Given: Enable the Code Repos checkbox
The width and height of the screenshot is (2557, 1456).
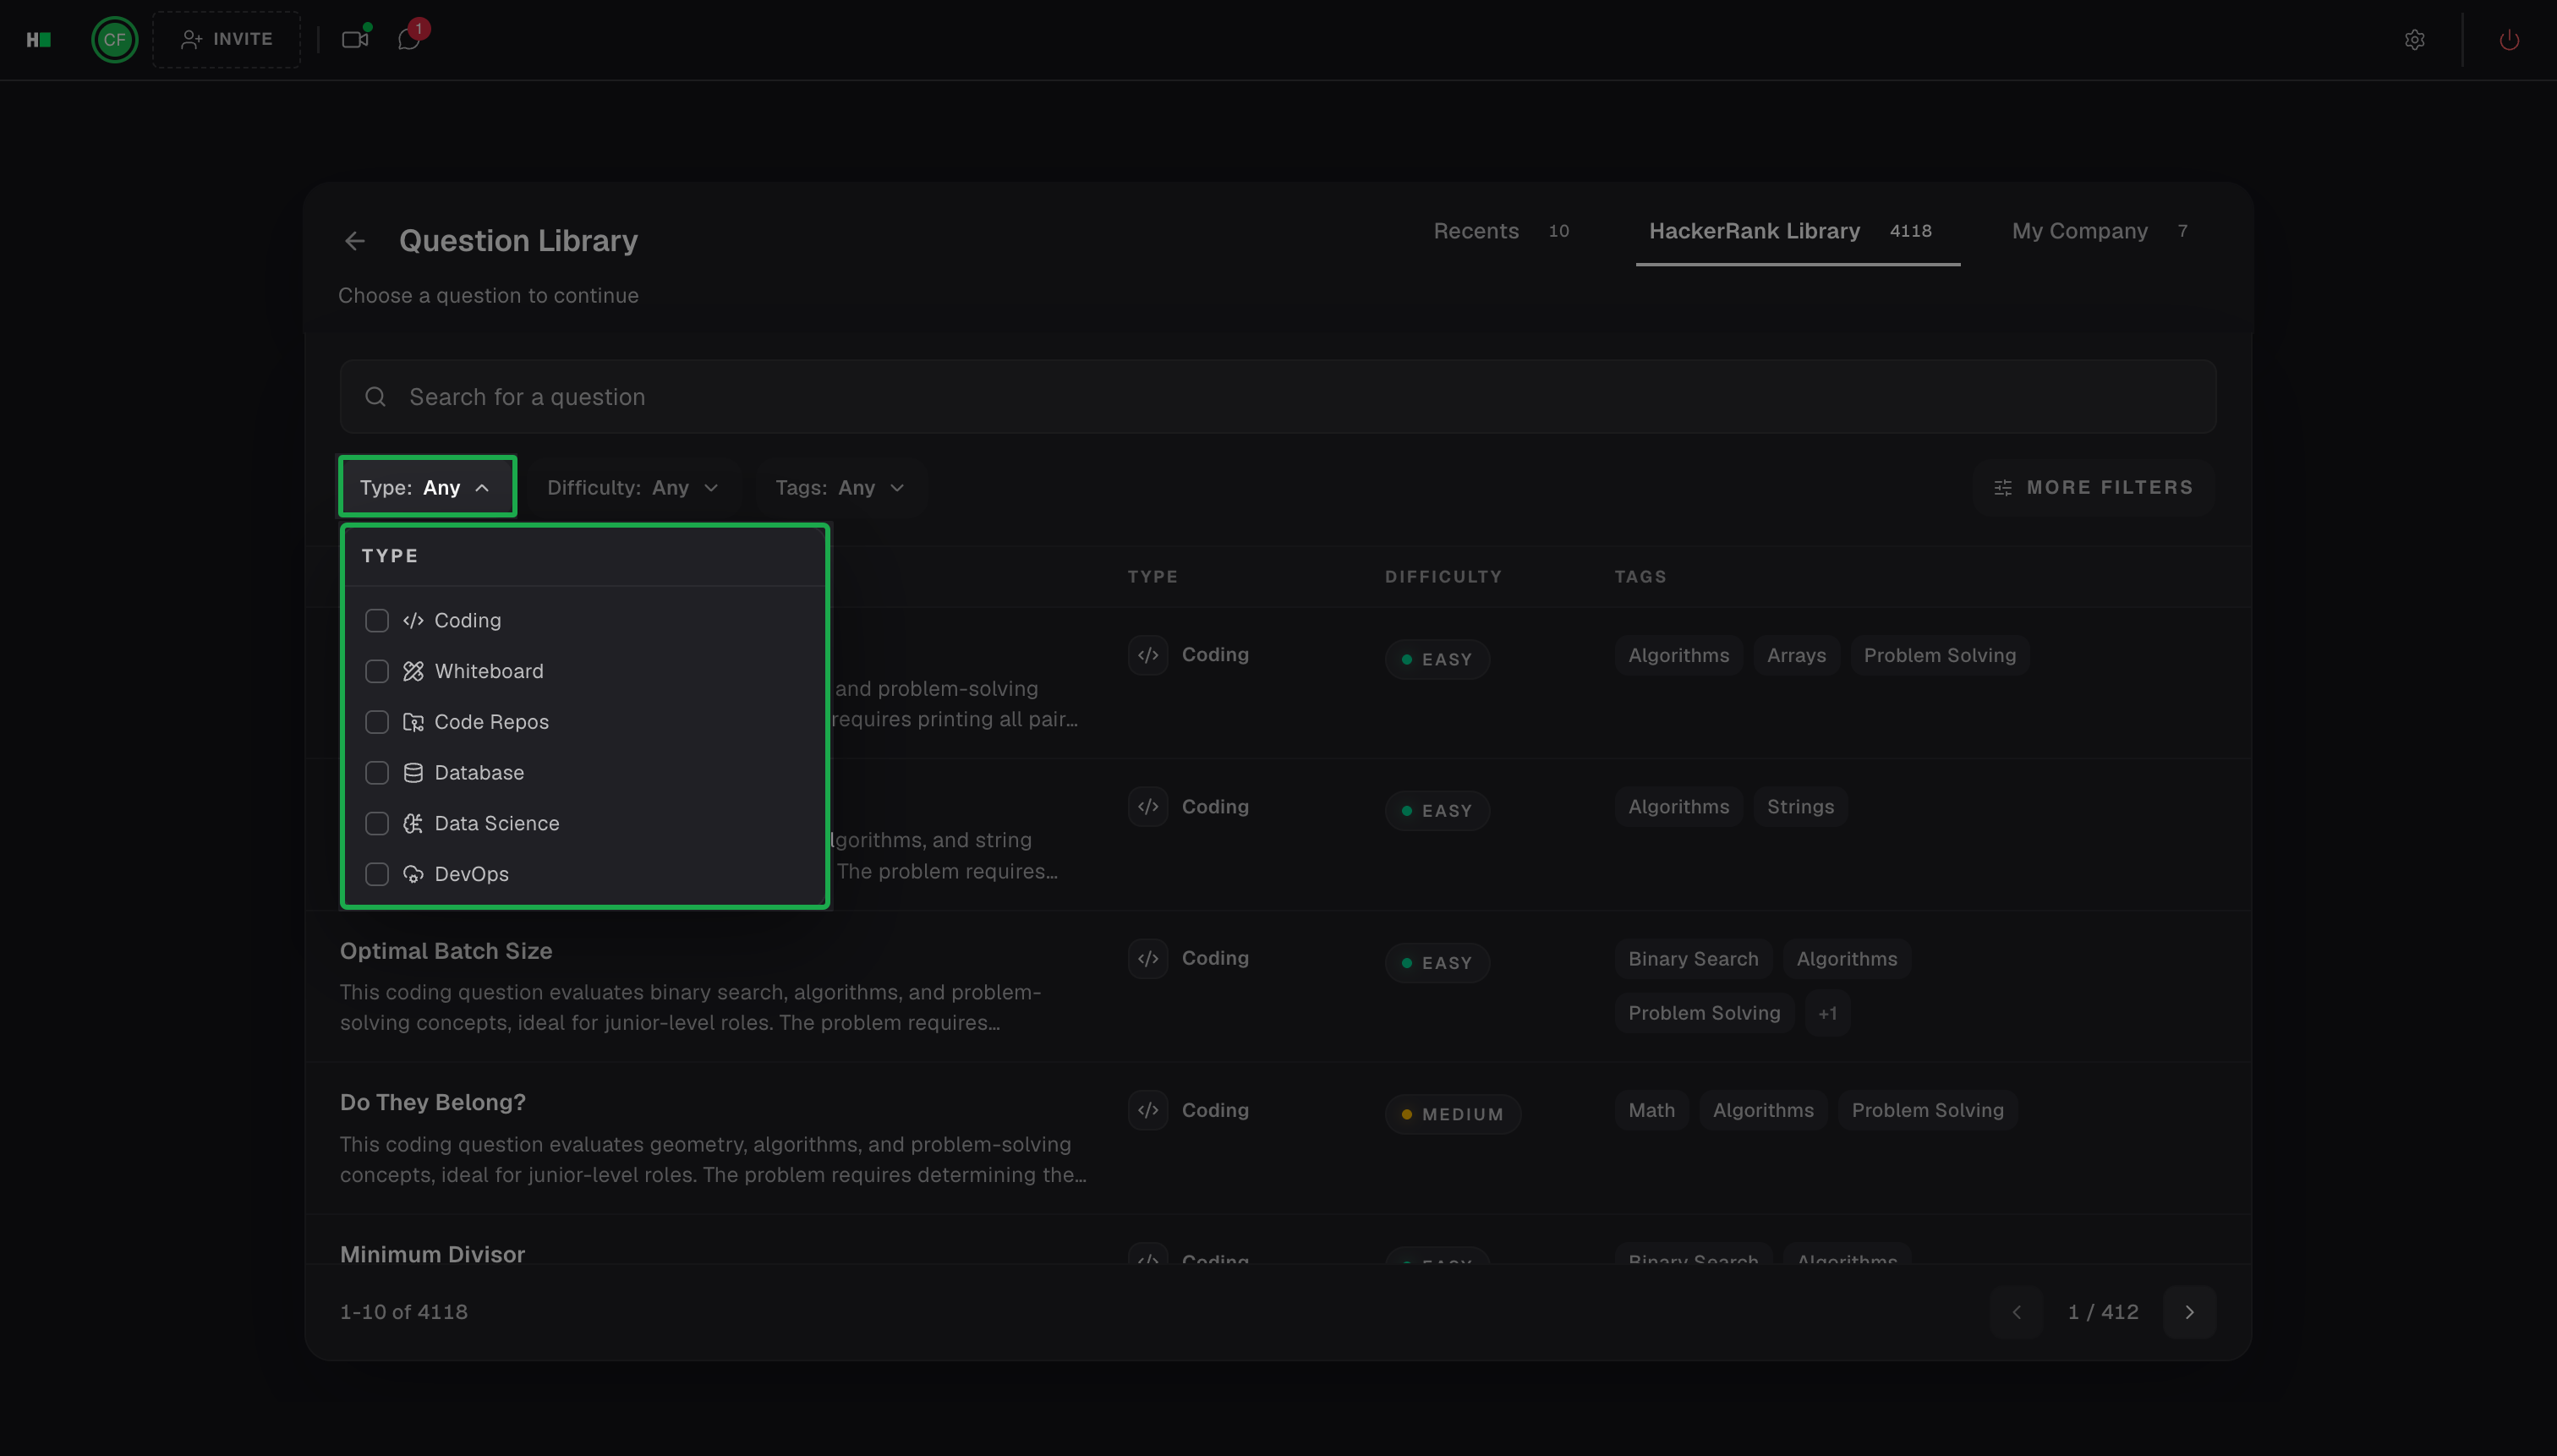Looking at the screenshot, I should point(377,722).
